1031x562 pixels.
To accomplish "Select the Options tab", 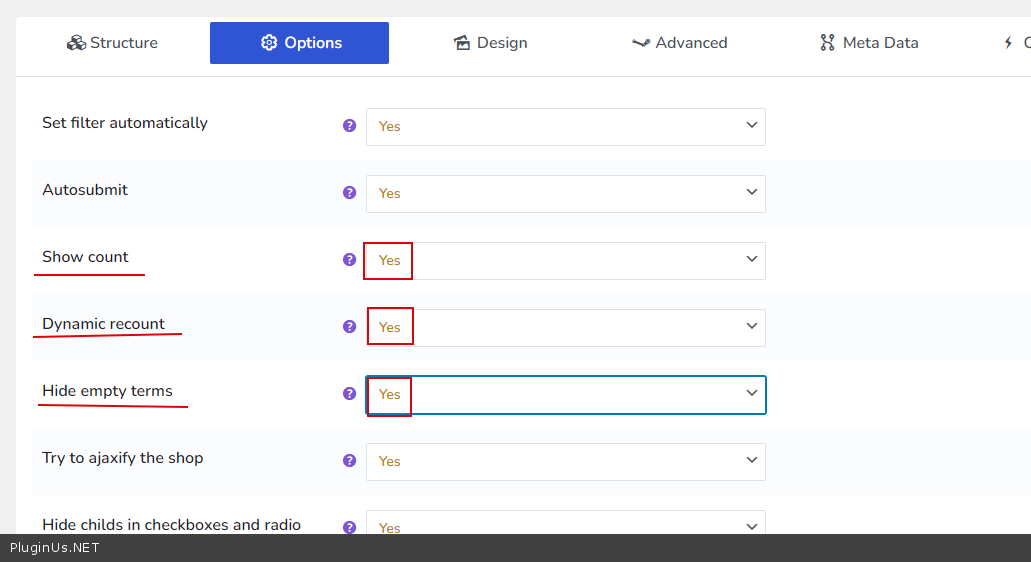I will pos(299,43).
